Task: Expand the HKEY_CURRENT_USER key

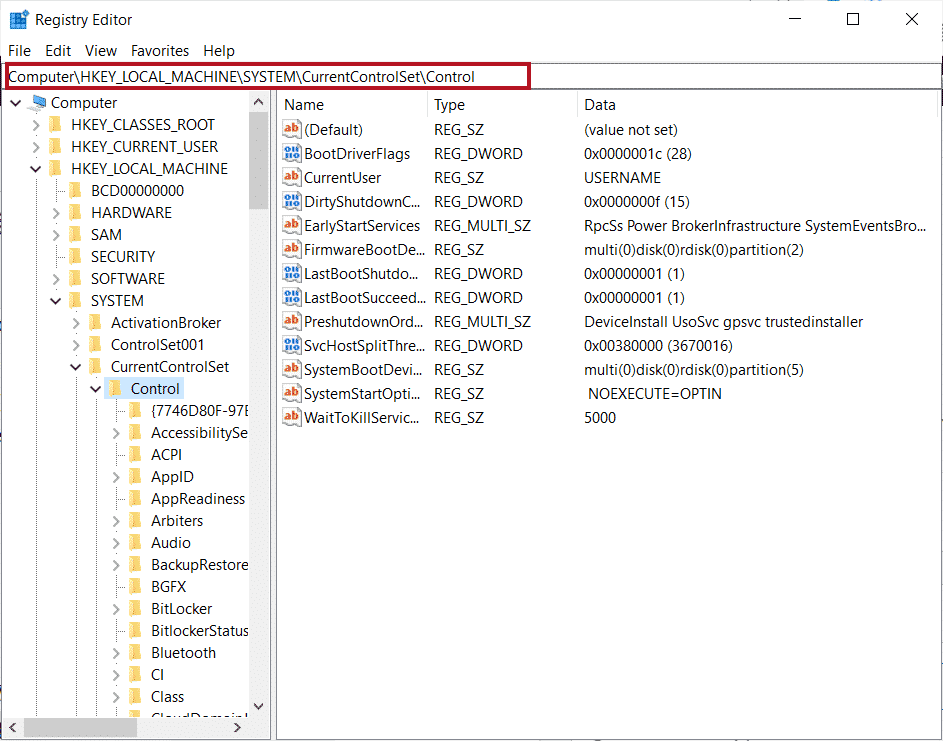Action: pyautogui.click(x=35, y=147)
